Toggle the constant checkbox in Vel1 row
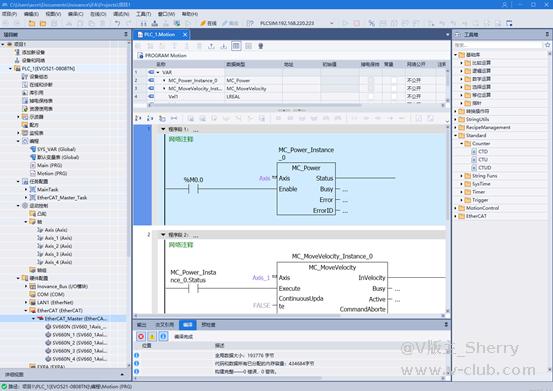 (394, 96)
